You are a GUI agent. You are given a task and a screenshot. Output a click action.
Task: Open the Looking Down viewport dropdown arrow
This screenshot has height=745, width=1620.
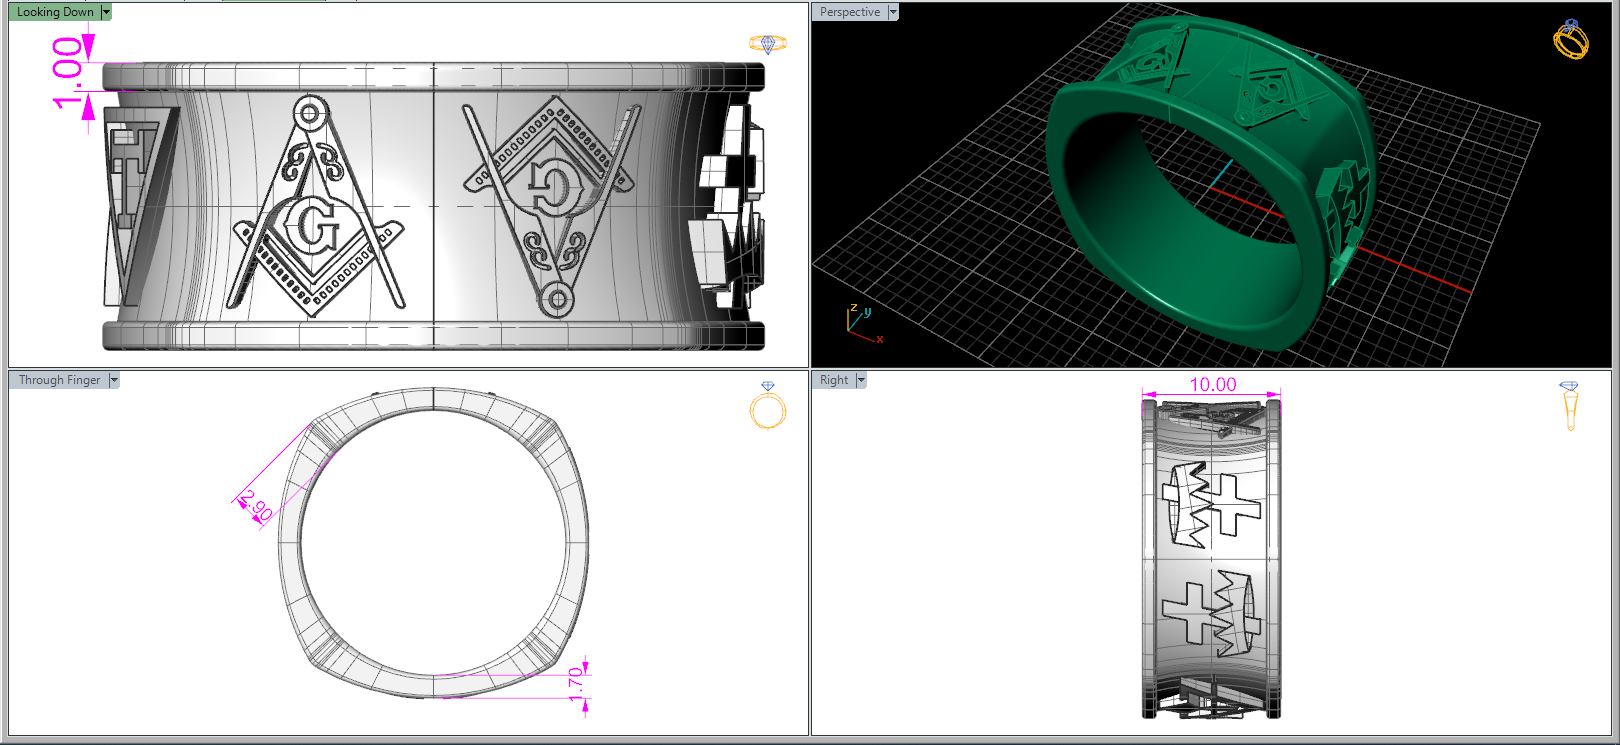click(107, 12)
